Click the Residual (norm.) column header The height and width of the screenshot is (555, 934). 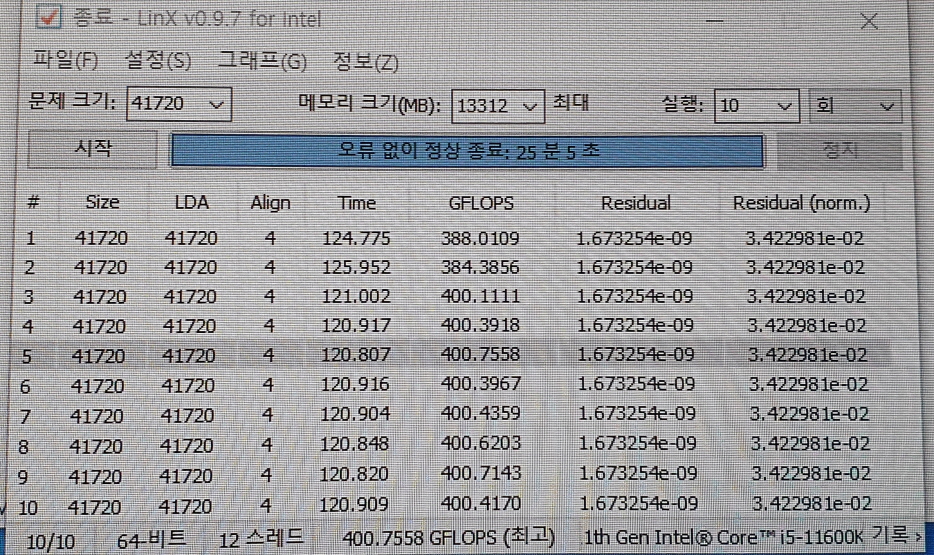[801, 203]
